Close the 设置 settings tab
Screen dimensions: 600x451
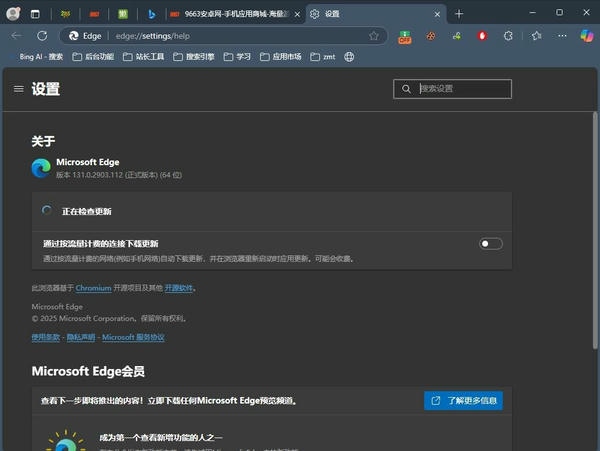click(437, 15)
